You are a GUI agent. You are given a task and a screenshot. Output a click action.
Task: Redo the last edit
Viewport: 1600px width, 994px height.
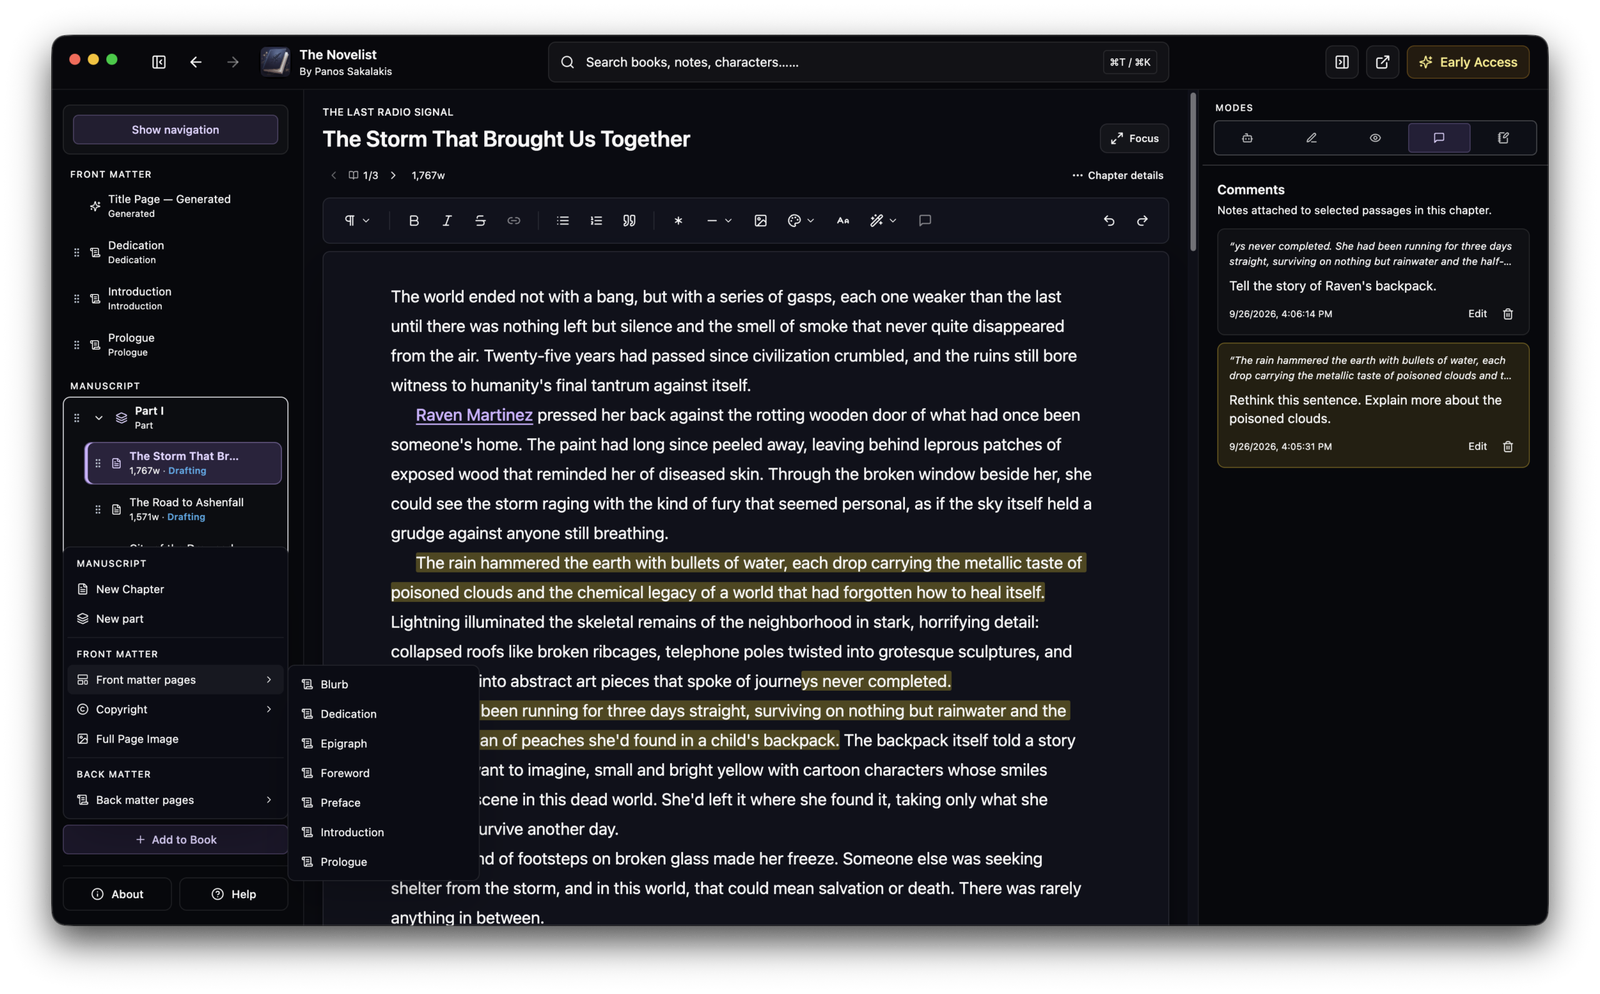[x=1142, y=220]
